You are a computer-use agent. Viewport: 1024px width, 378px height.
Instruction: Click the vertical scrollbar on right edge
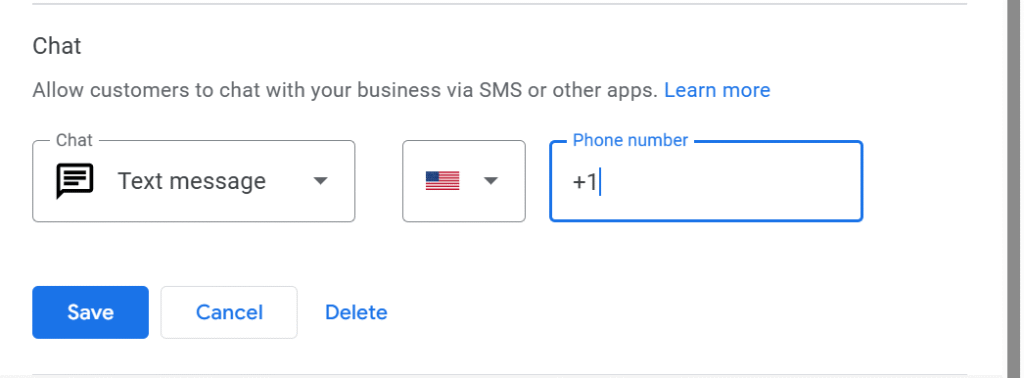(x=1015, y=188)
